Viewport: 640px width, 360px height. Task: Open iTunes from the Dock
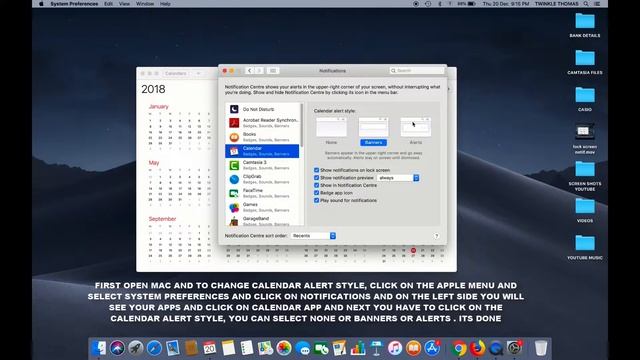395,348
